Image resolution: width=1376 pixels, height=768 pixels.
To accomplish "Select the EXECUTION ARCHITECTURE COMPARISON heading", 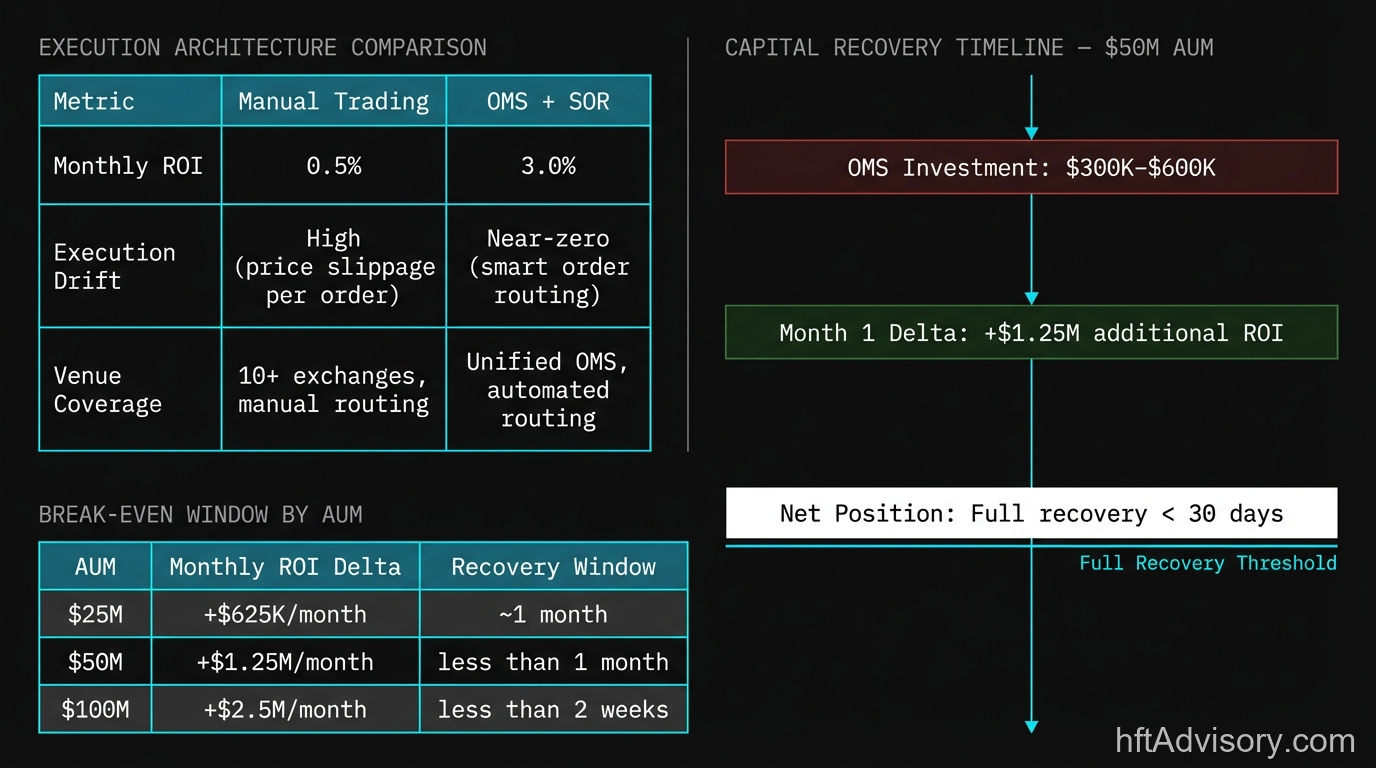I will pyautogui.click(x=262, y=47).
